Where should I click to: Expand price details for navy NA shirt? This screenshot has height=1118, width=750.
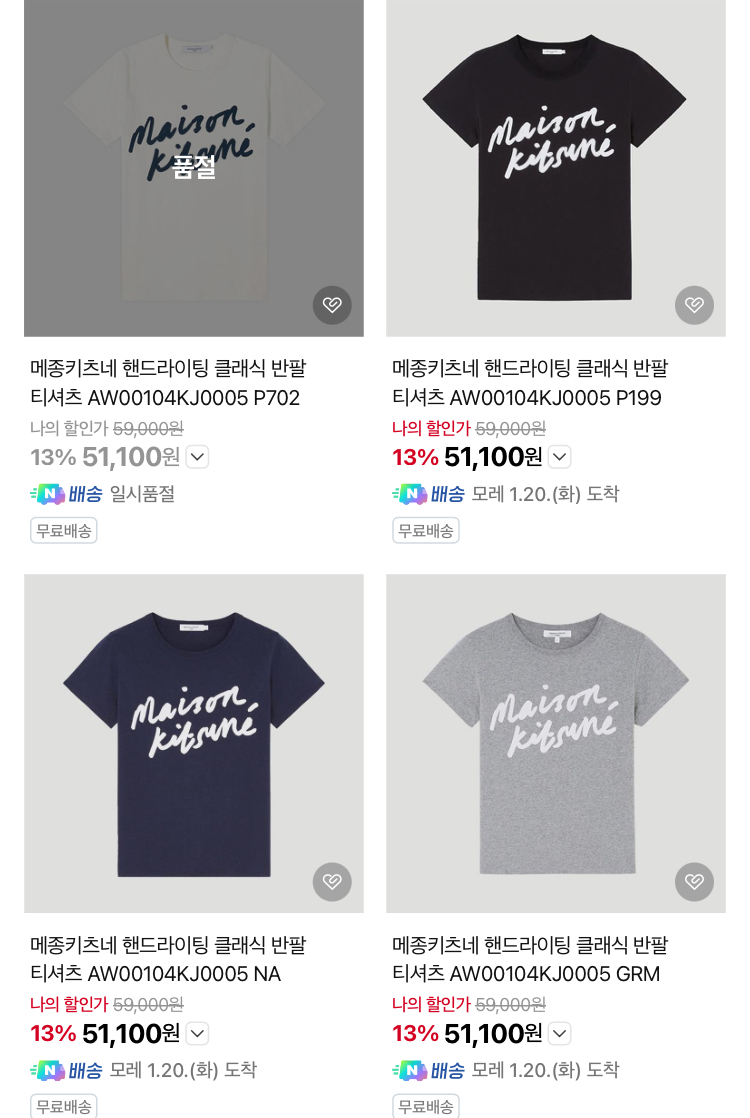tap(197, 1033)
